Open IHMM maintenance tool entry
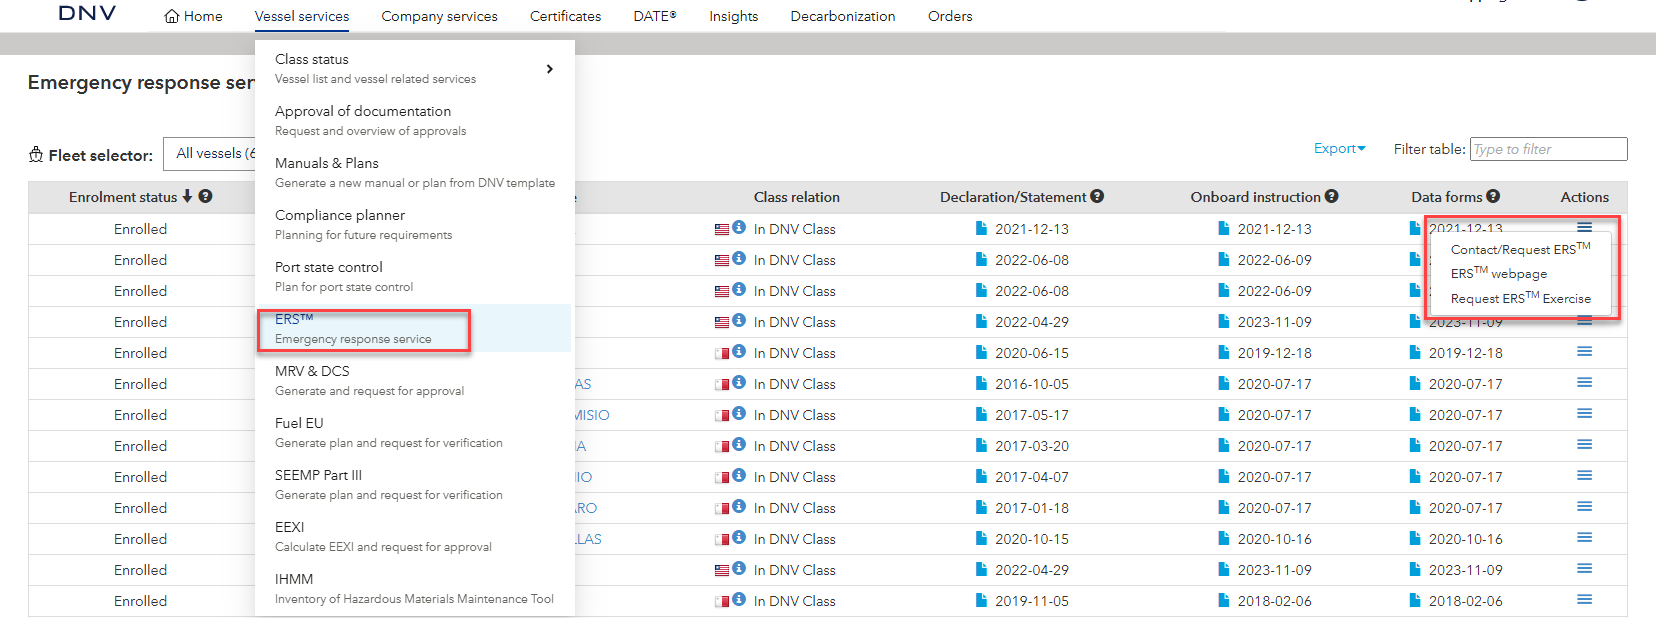 click(414, 588)
